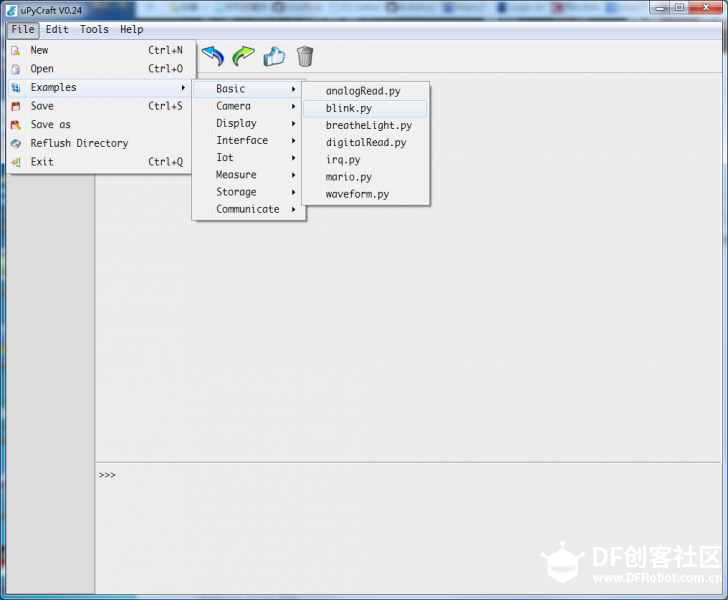Choose Exit from the File menu
This screenshot has height=600, width=728.
pyautogui.click(x=99, y=162)
